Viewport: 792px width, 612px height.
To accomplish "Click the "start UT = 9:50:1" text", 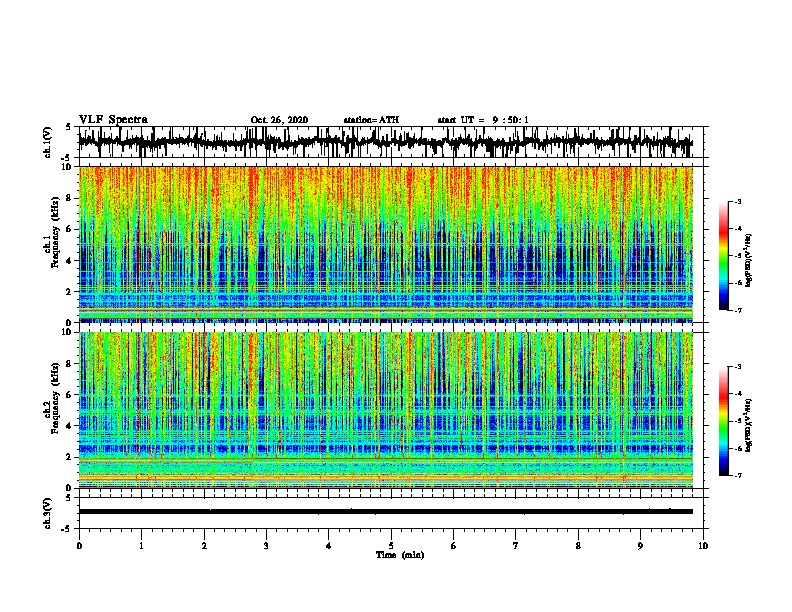I will point(483,120).
